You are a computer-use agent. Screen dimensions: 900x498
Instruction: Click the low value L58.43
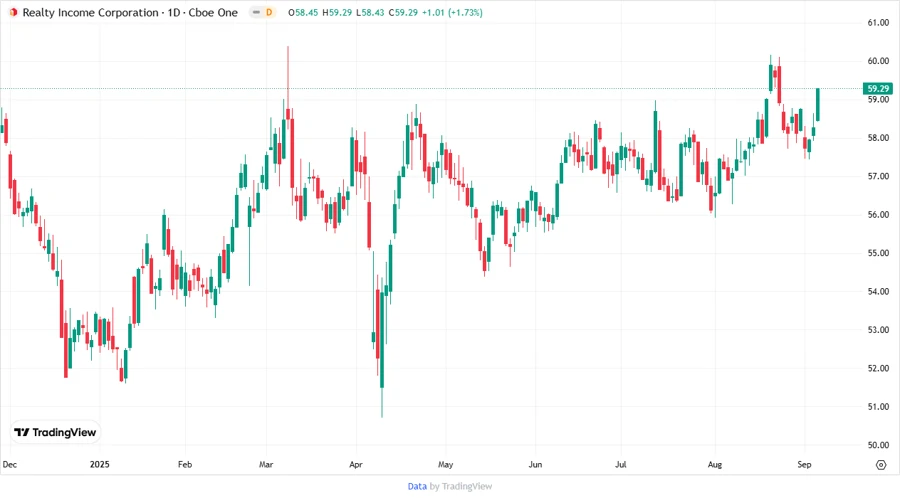pyautogui.click(x=370, y=13)
